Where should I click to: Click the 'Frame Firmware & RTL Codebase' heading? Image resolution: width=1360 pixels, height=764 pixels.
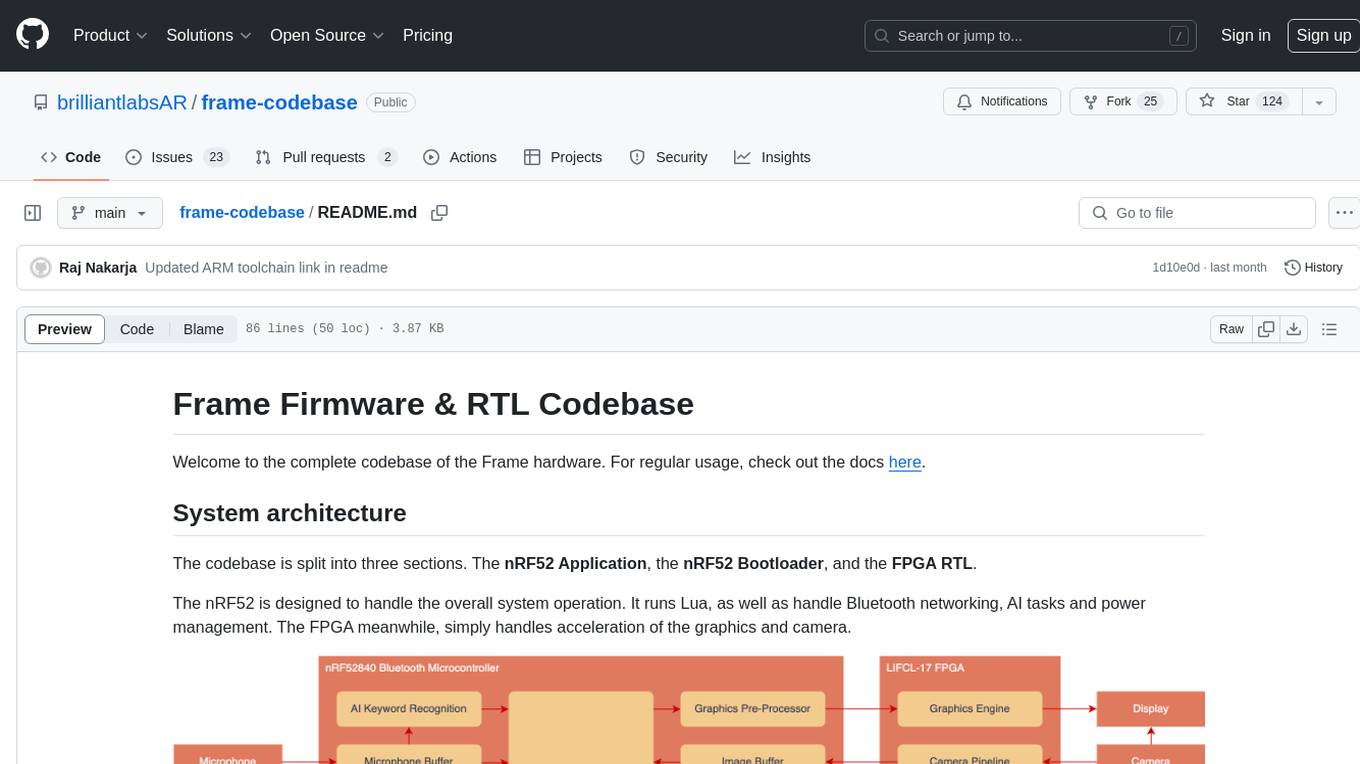pos(433,404)
